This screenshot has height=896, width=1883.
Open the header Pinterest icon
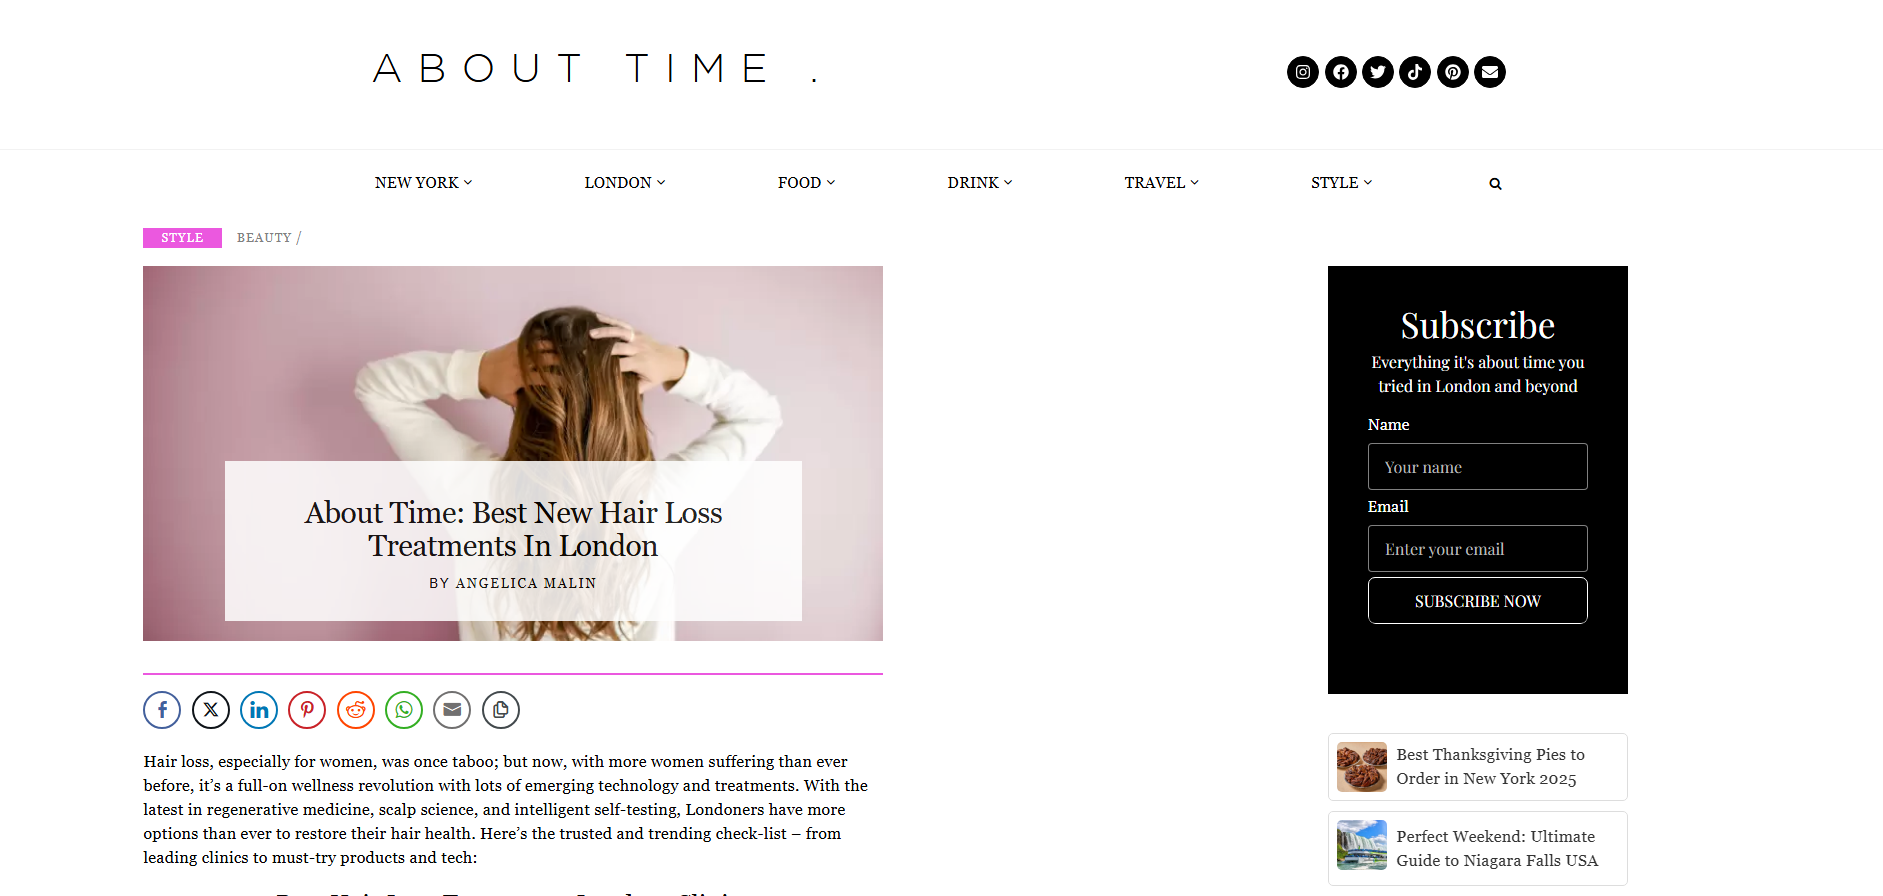[x=1453, y=72]
